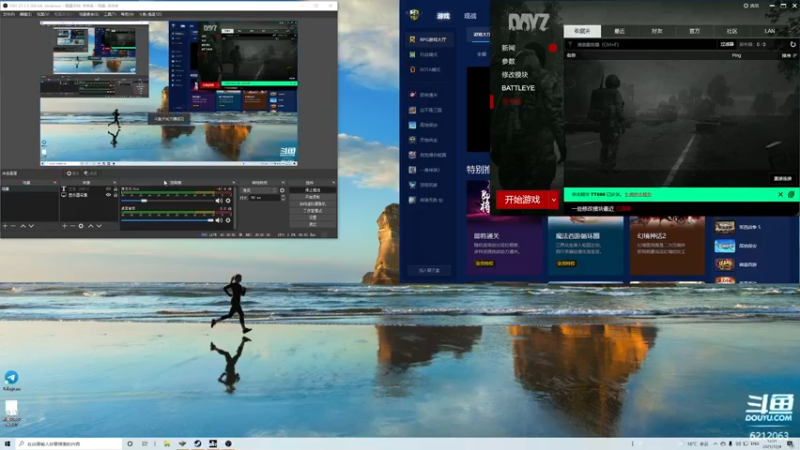Open the file shortcut below Telegram on desktop
Viewport: 800px width, 450px height.
click(x=11, y=413)
